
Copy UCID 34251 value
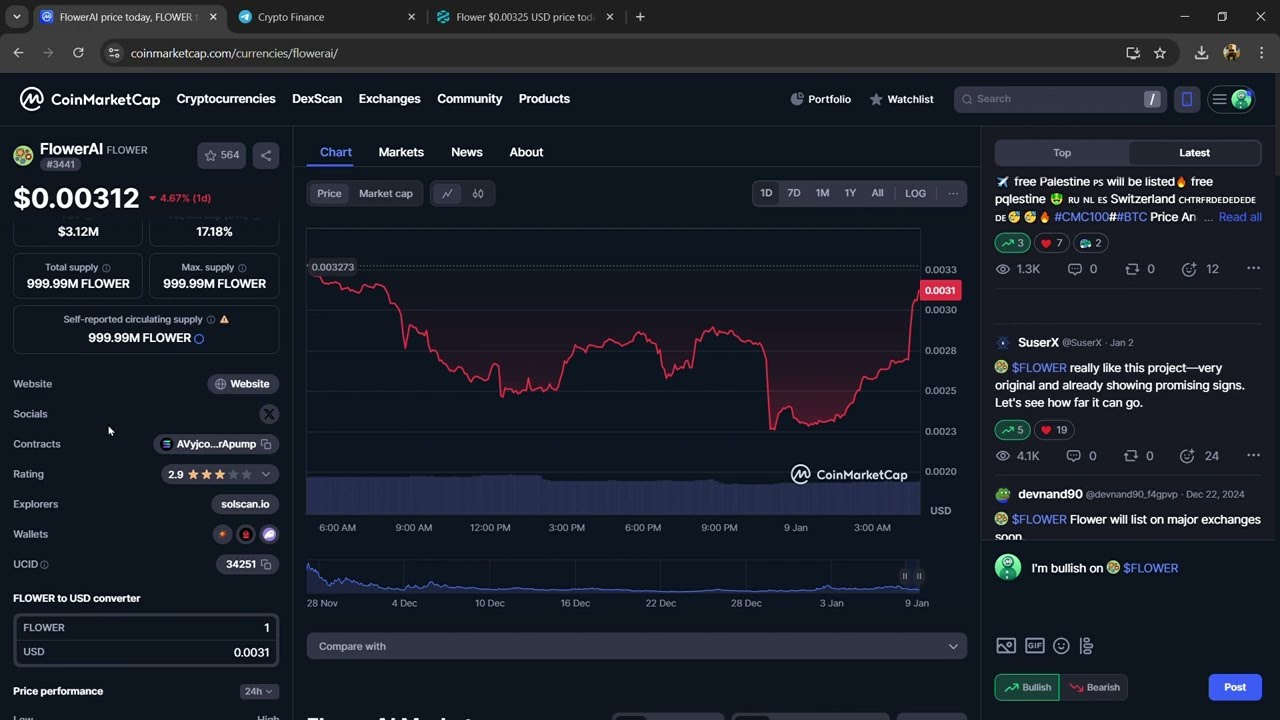266,564
